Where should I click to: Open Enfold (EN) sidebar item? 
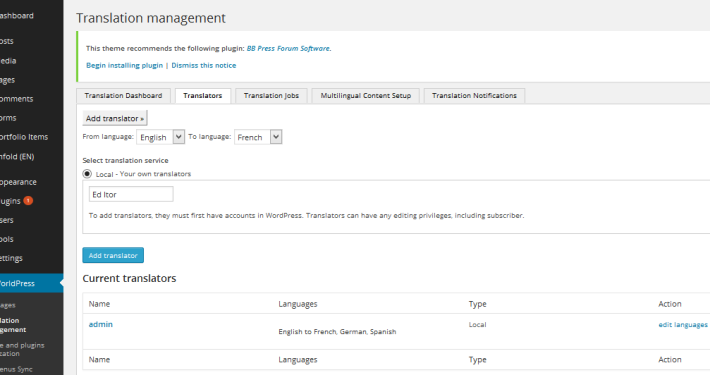point(17,157)
